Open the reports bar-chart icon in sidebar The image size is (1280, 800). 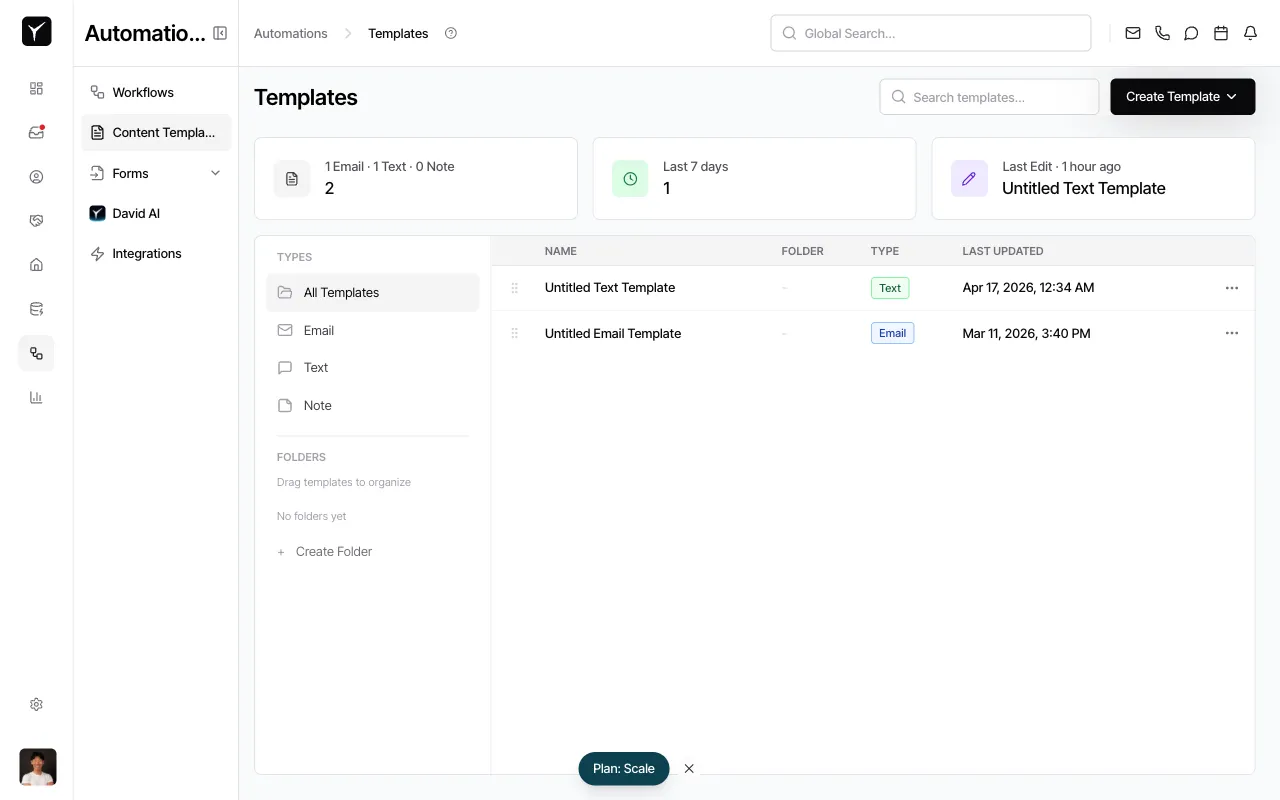[x=36, y=397]
